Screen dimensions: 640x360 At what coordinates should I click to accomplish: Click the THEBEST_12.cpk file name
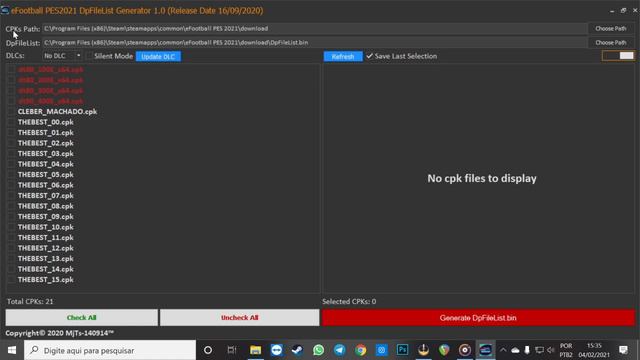point(46,248)
